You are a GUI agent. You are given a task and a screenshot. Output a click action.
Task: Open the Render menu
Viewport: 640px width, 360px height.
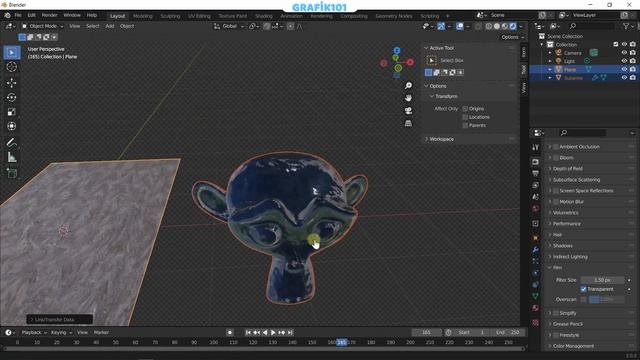coord(50,15)
